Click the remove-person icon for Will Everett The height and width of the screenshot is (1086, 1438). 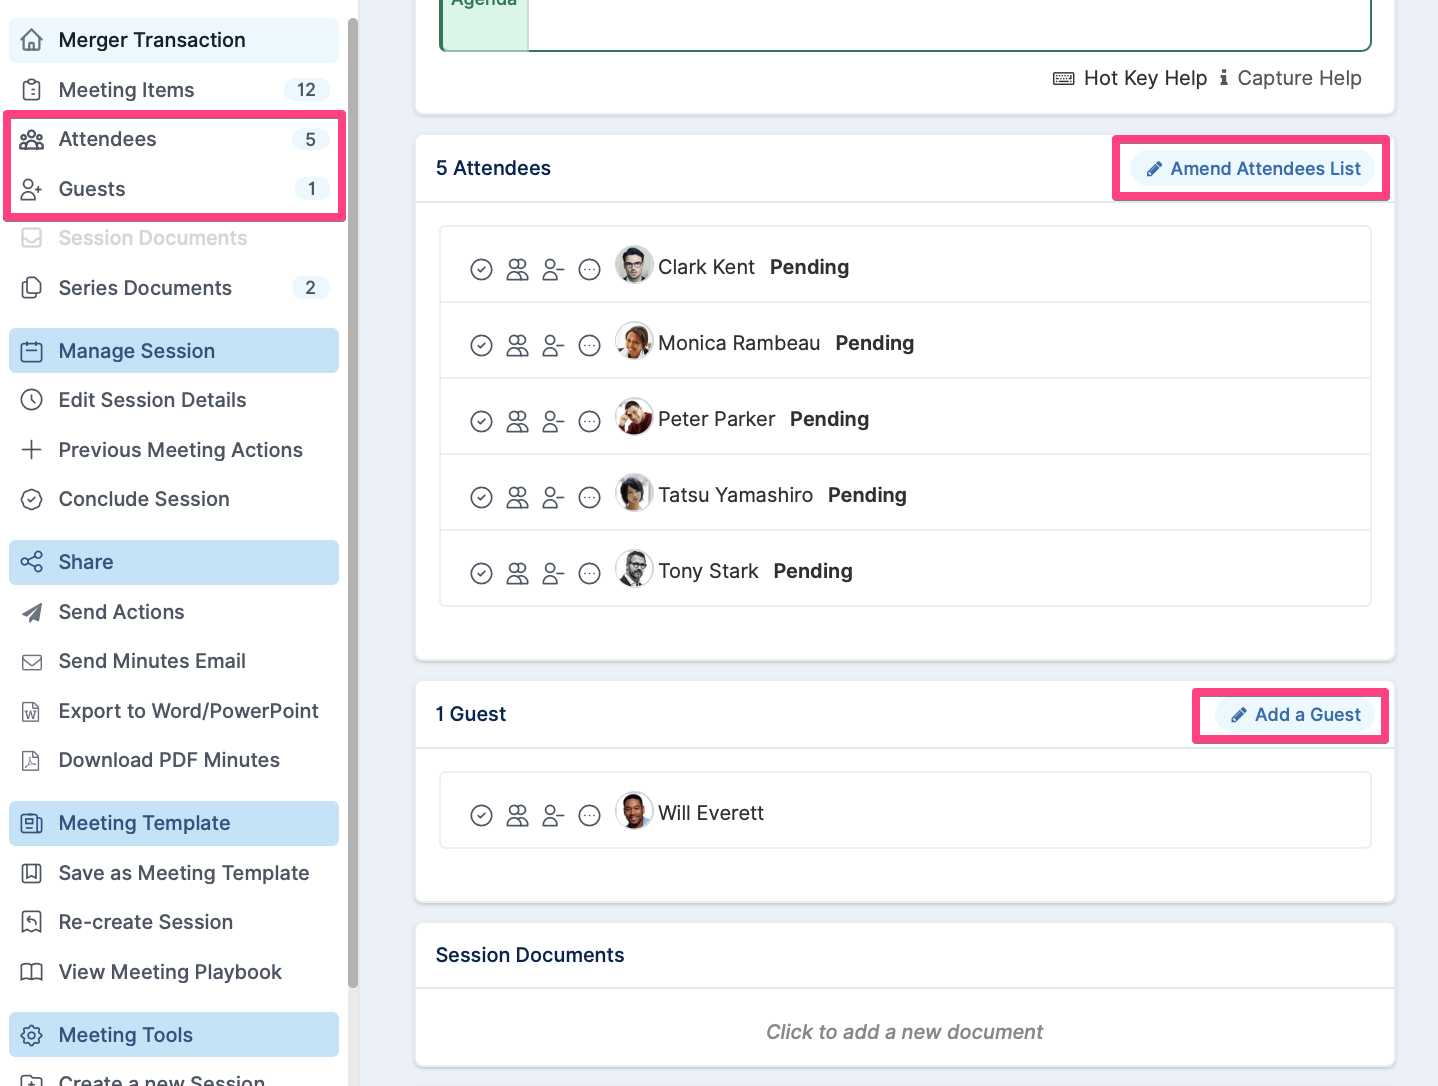553,815
